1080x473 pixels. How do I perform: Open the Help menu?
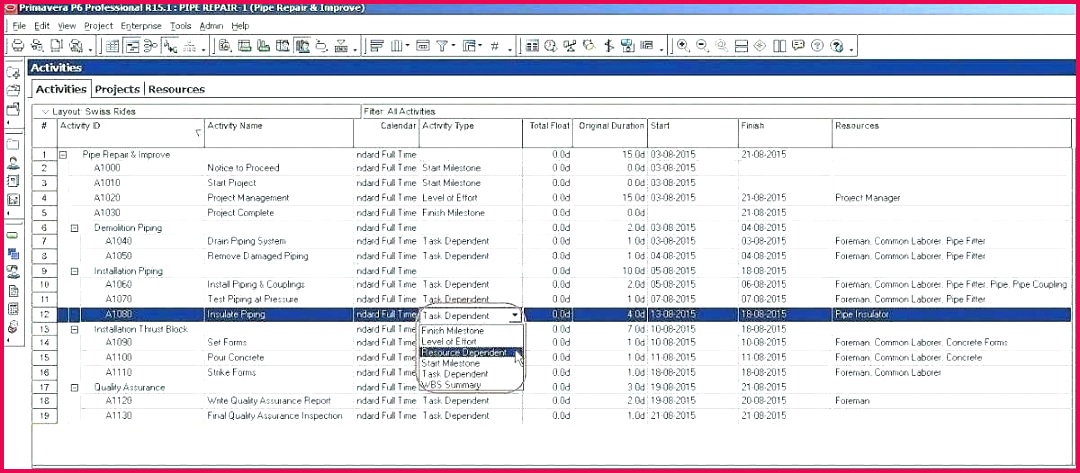coord(240,25)
